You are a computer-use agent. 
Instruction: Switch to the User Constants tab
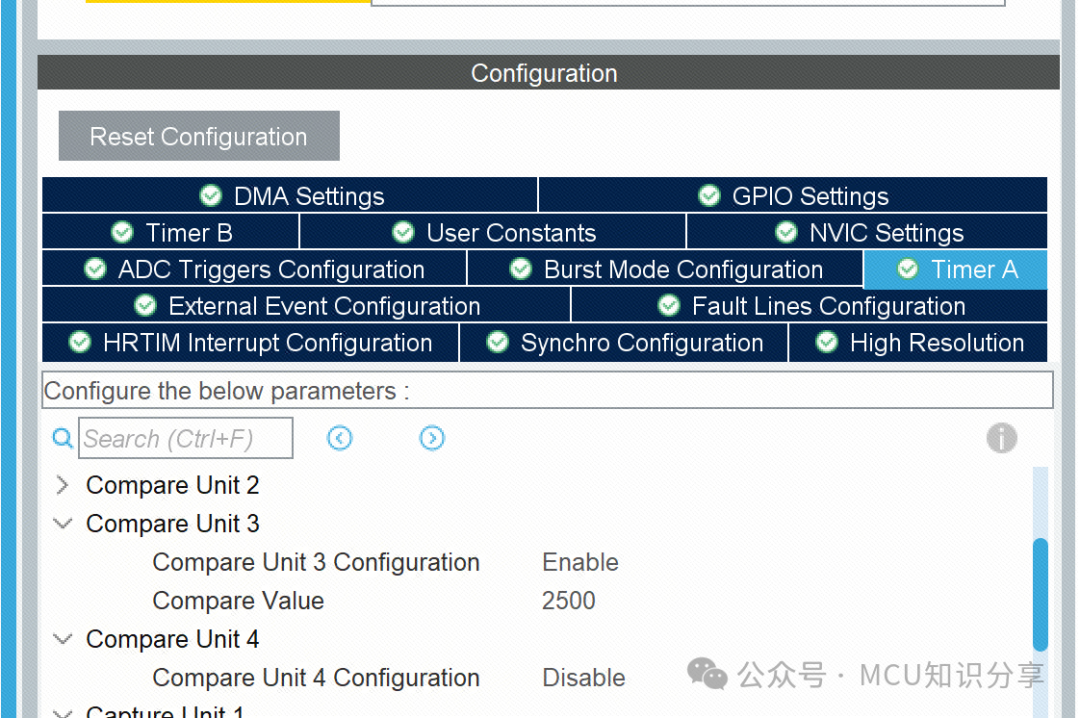pos(492,232)
